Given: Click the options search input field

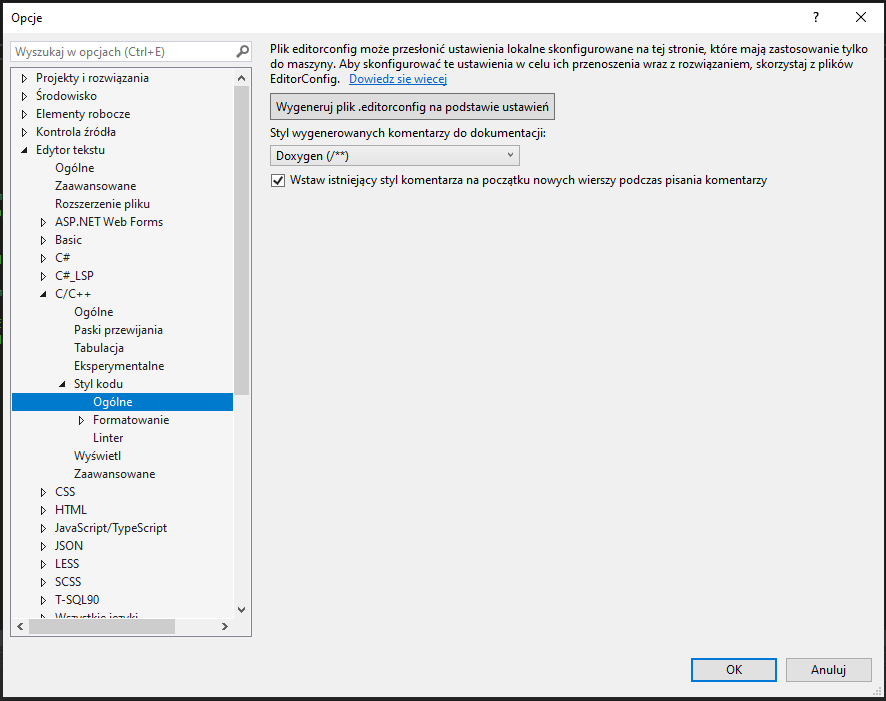Looking at the screenshot, I should (122, 51).
